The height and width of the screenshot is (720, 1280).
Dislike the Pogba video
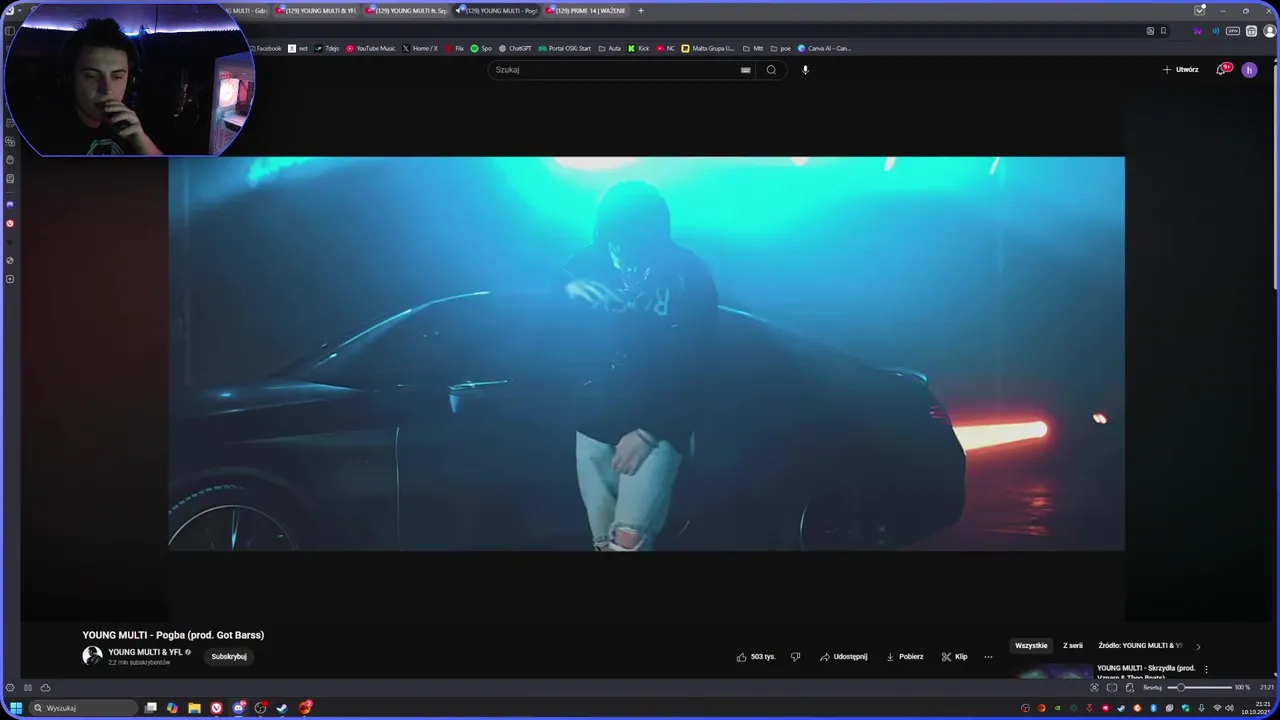point(796,657)
